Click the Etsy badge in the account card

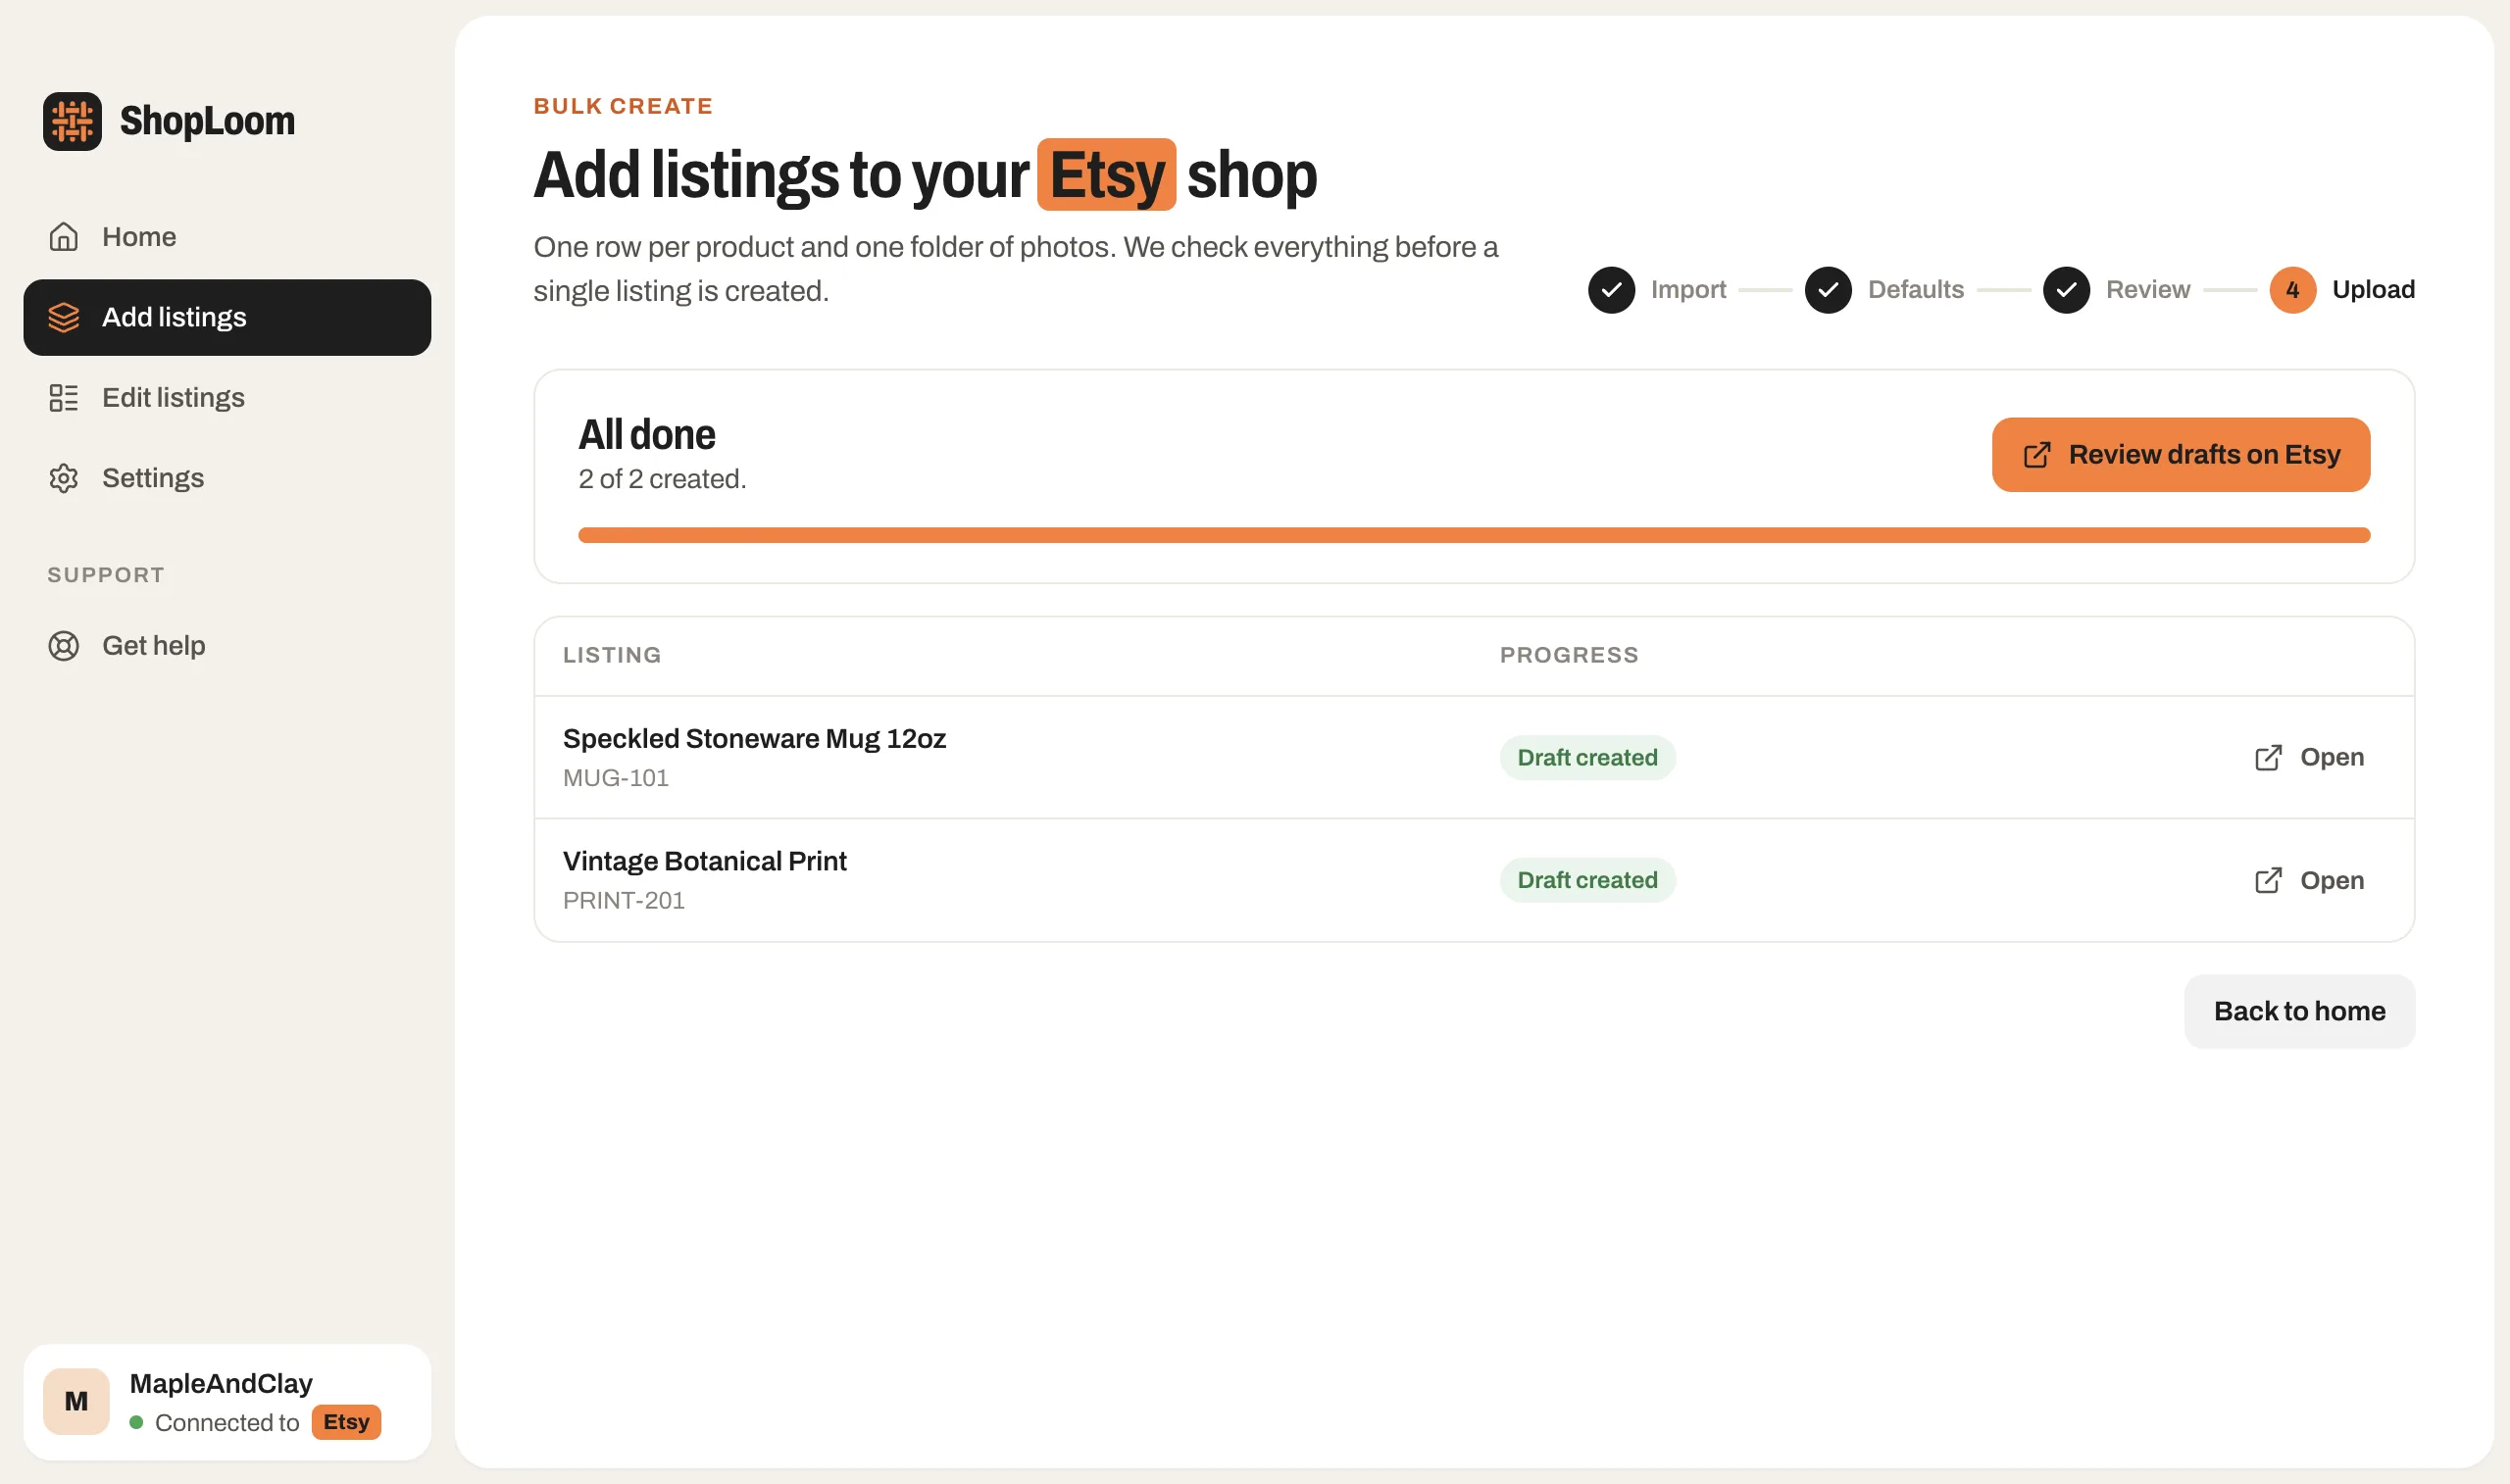(346, 1422)
